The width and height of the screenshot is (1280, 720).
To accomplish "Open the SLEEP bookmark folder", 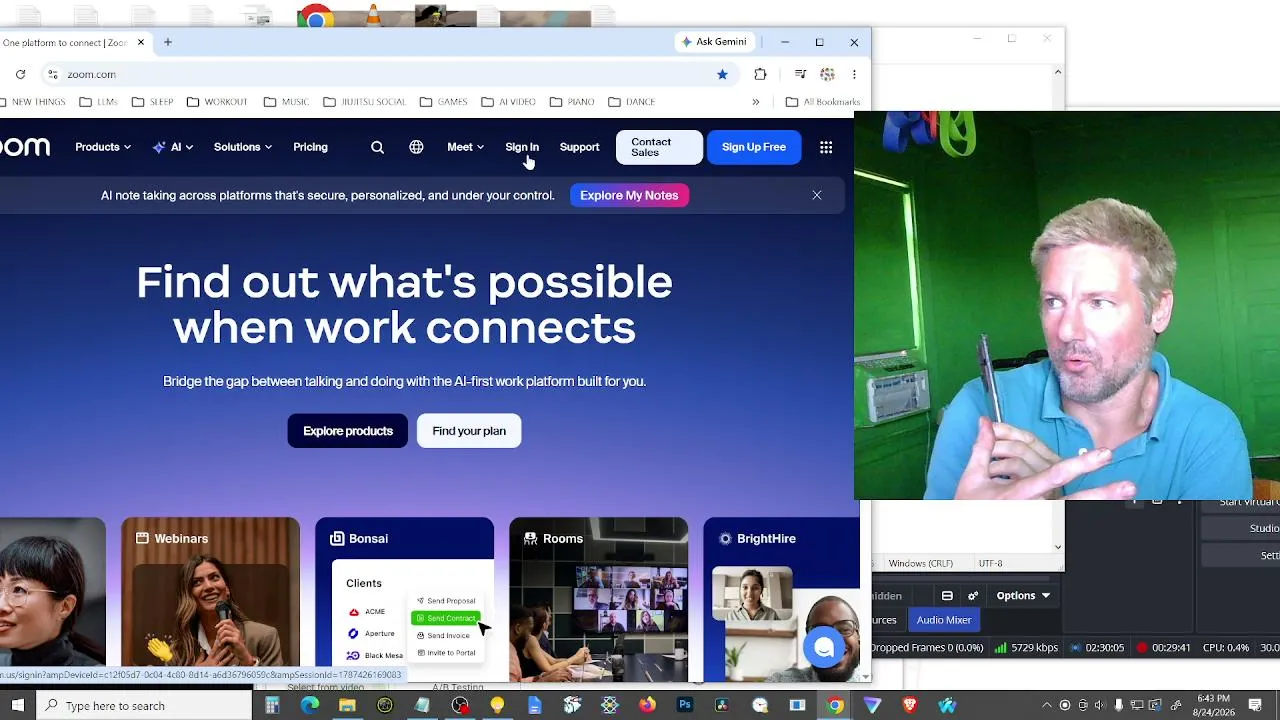I will tap(153, 102).
